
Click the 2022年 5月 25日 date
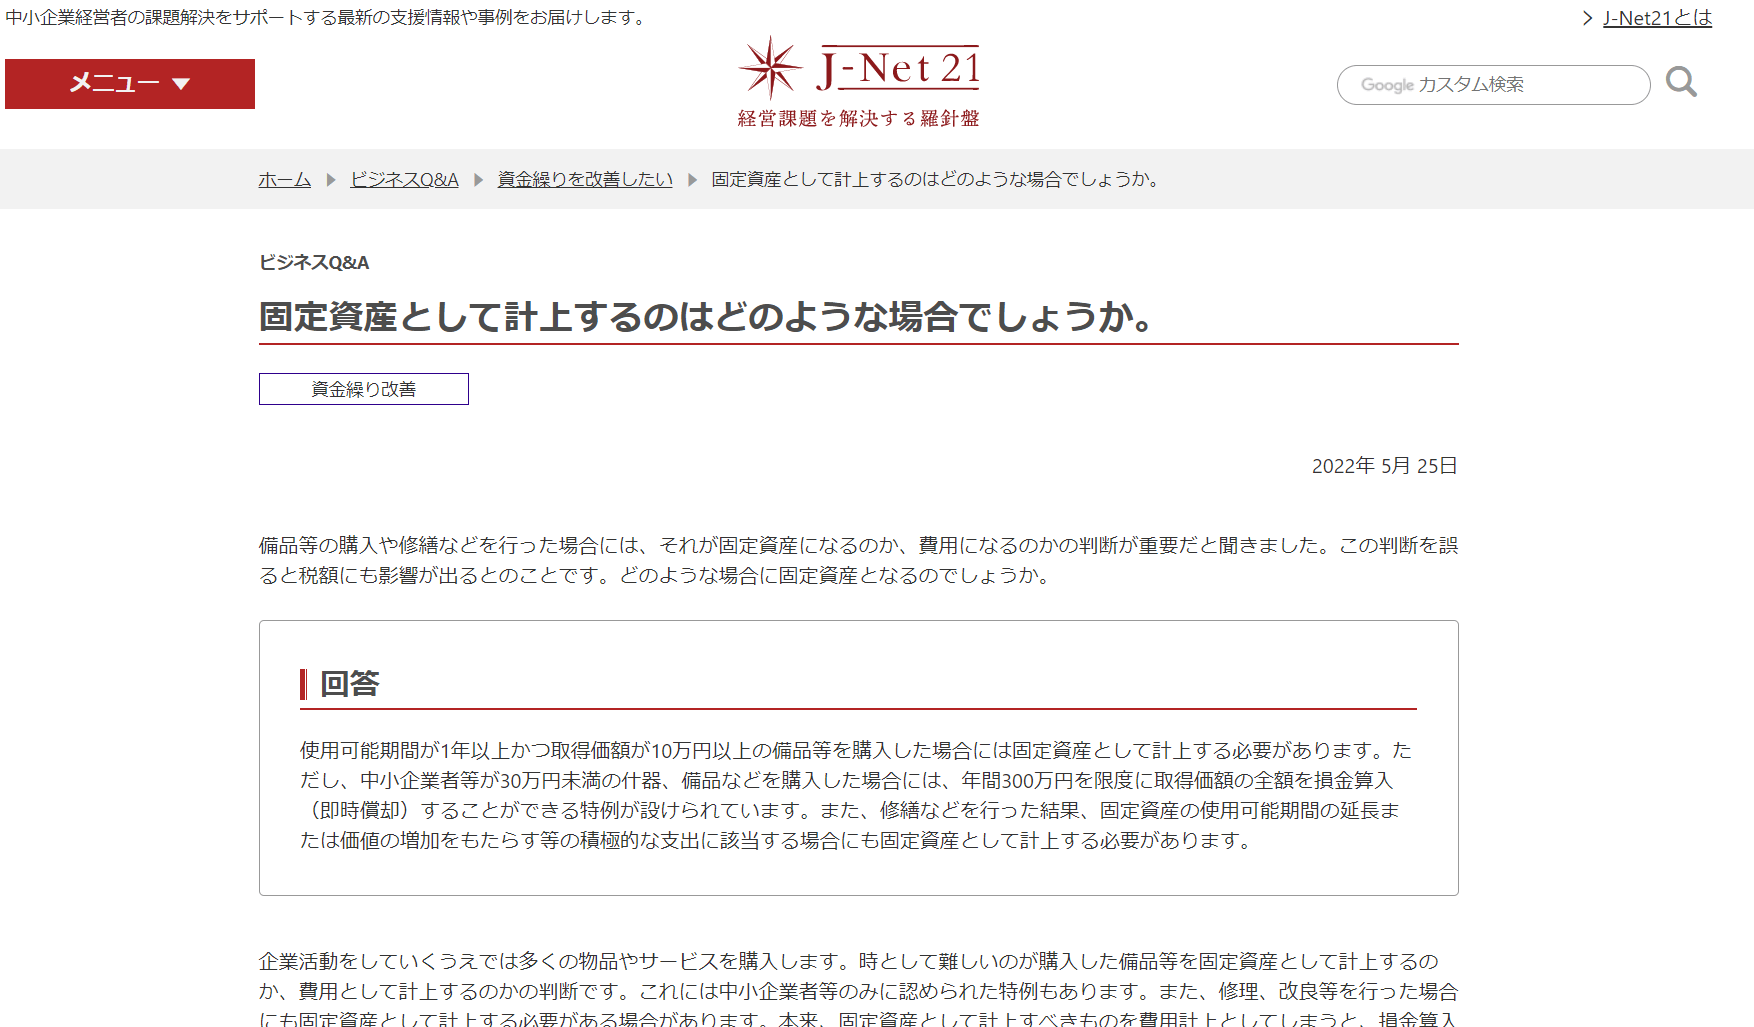pos(1384,466)
